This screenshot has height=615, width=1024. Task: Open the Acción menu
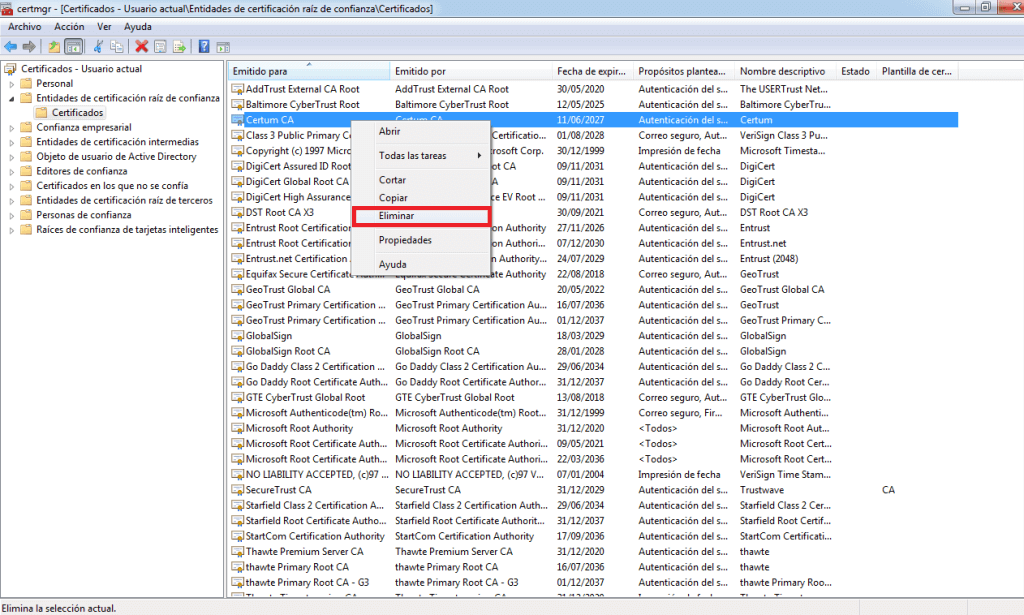[x=69, y=27]
